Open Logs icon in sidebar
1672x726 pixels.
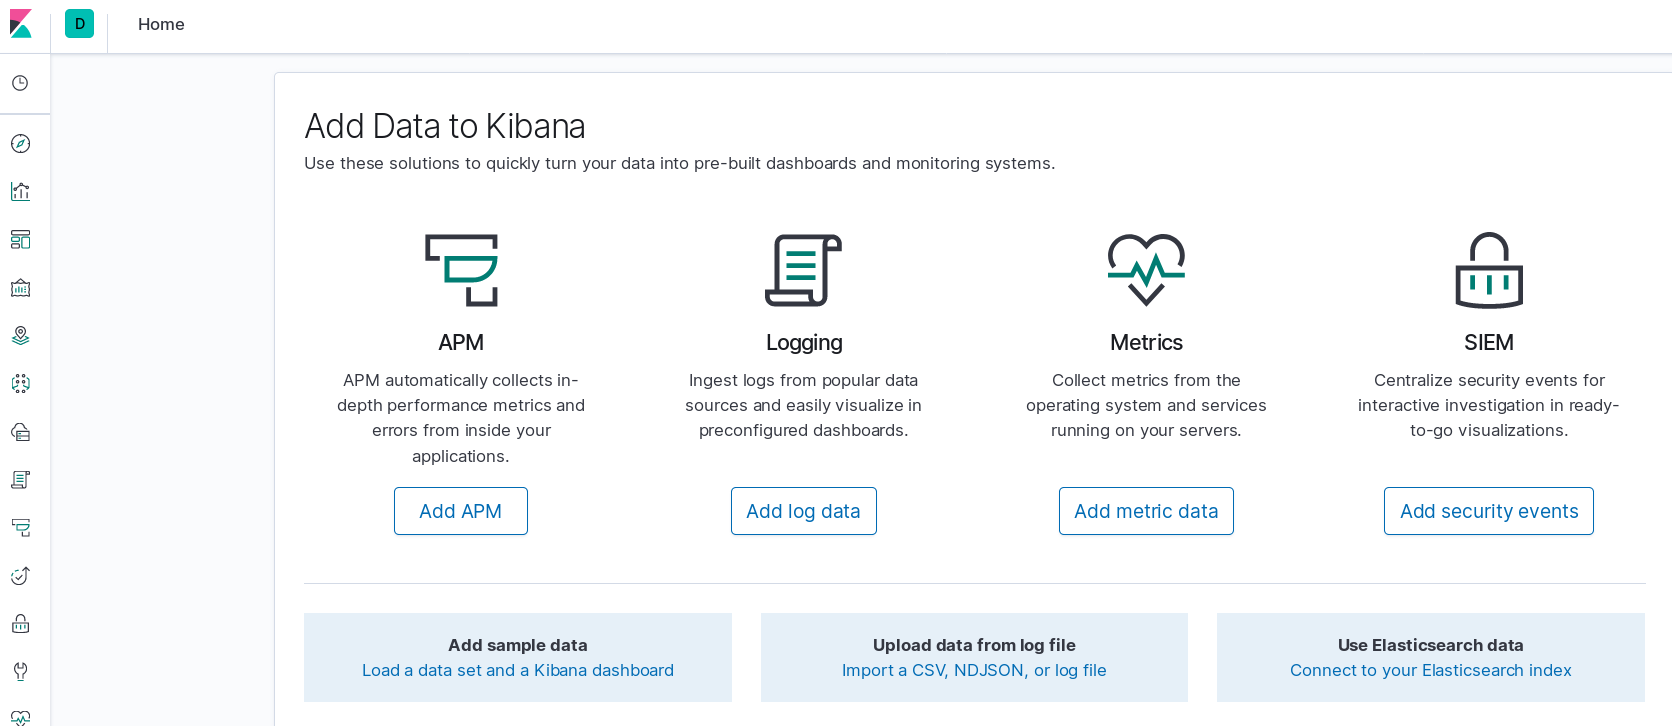(20, 480)
